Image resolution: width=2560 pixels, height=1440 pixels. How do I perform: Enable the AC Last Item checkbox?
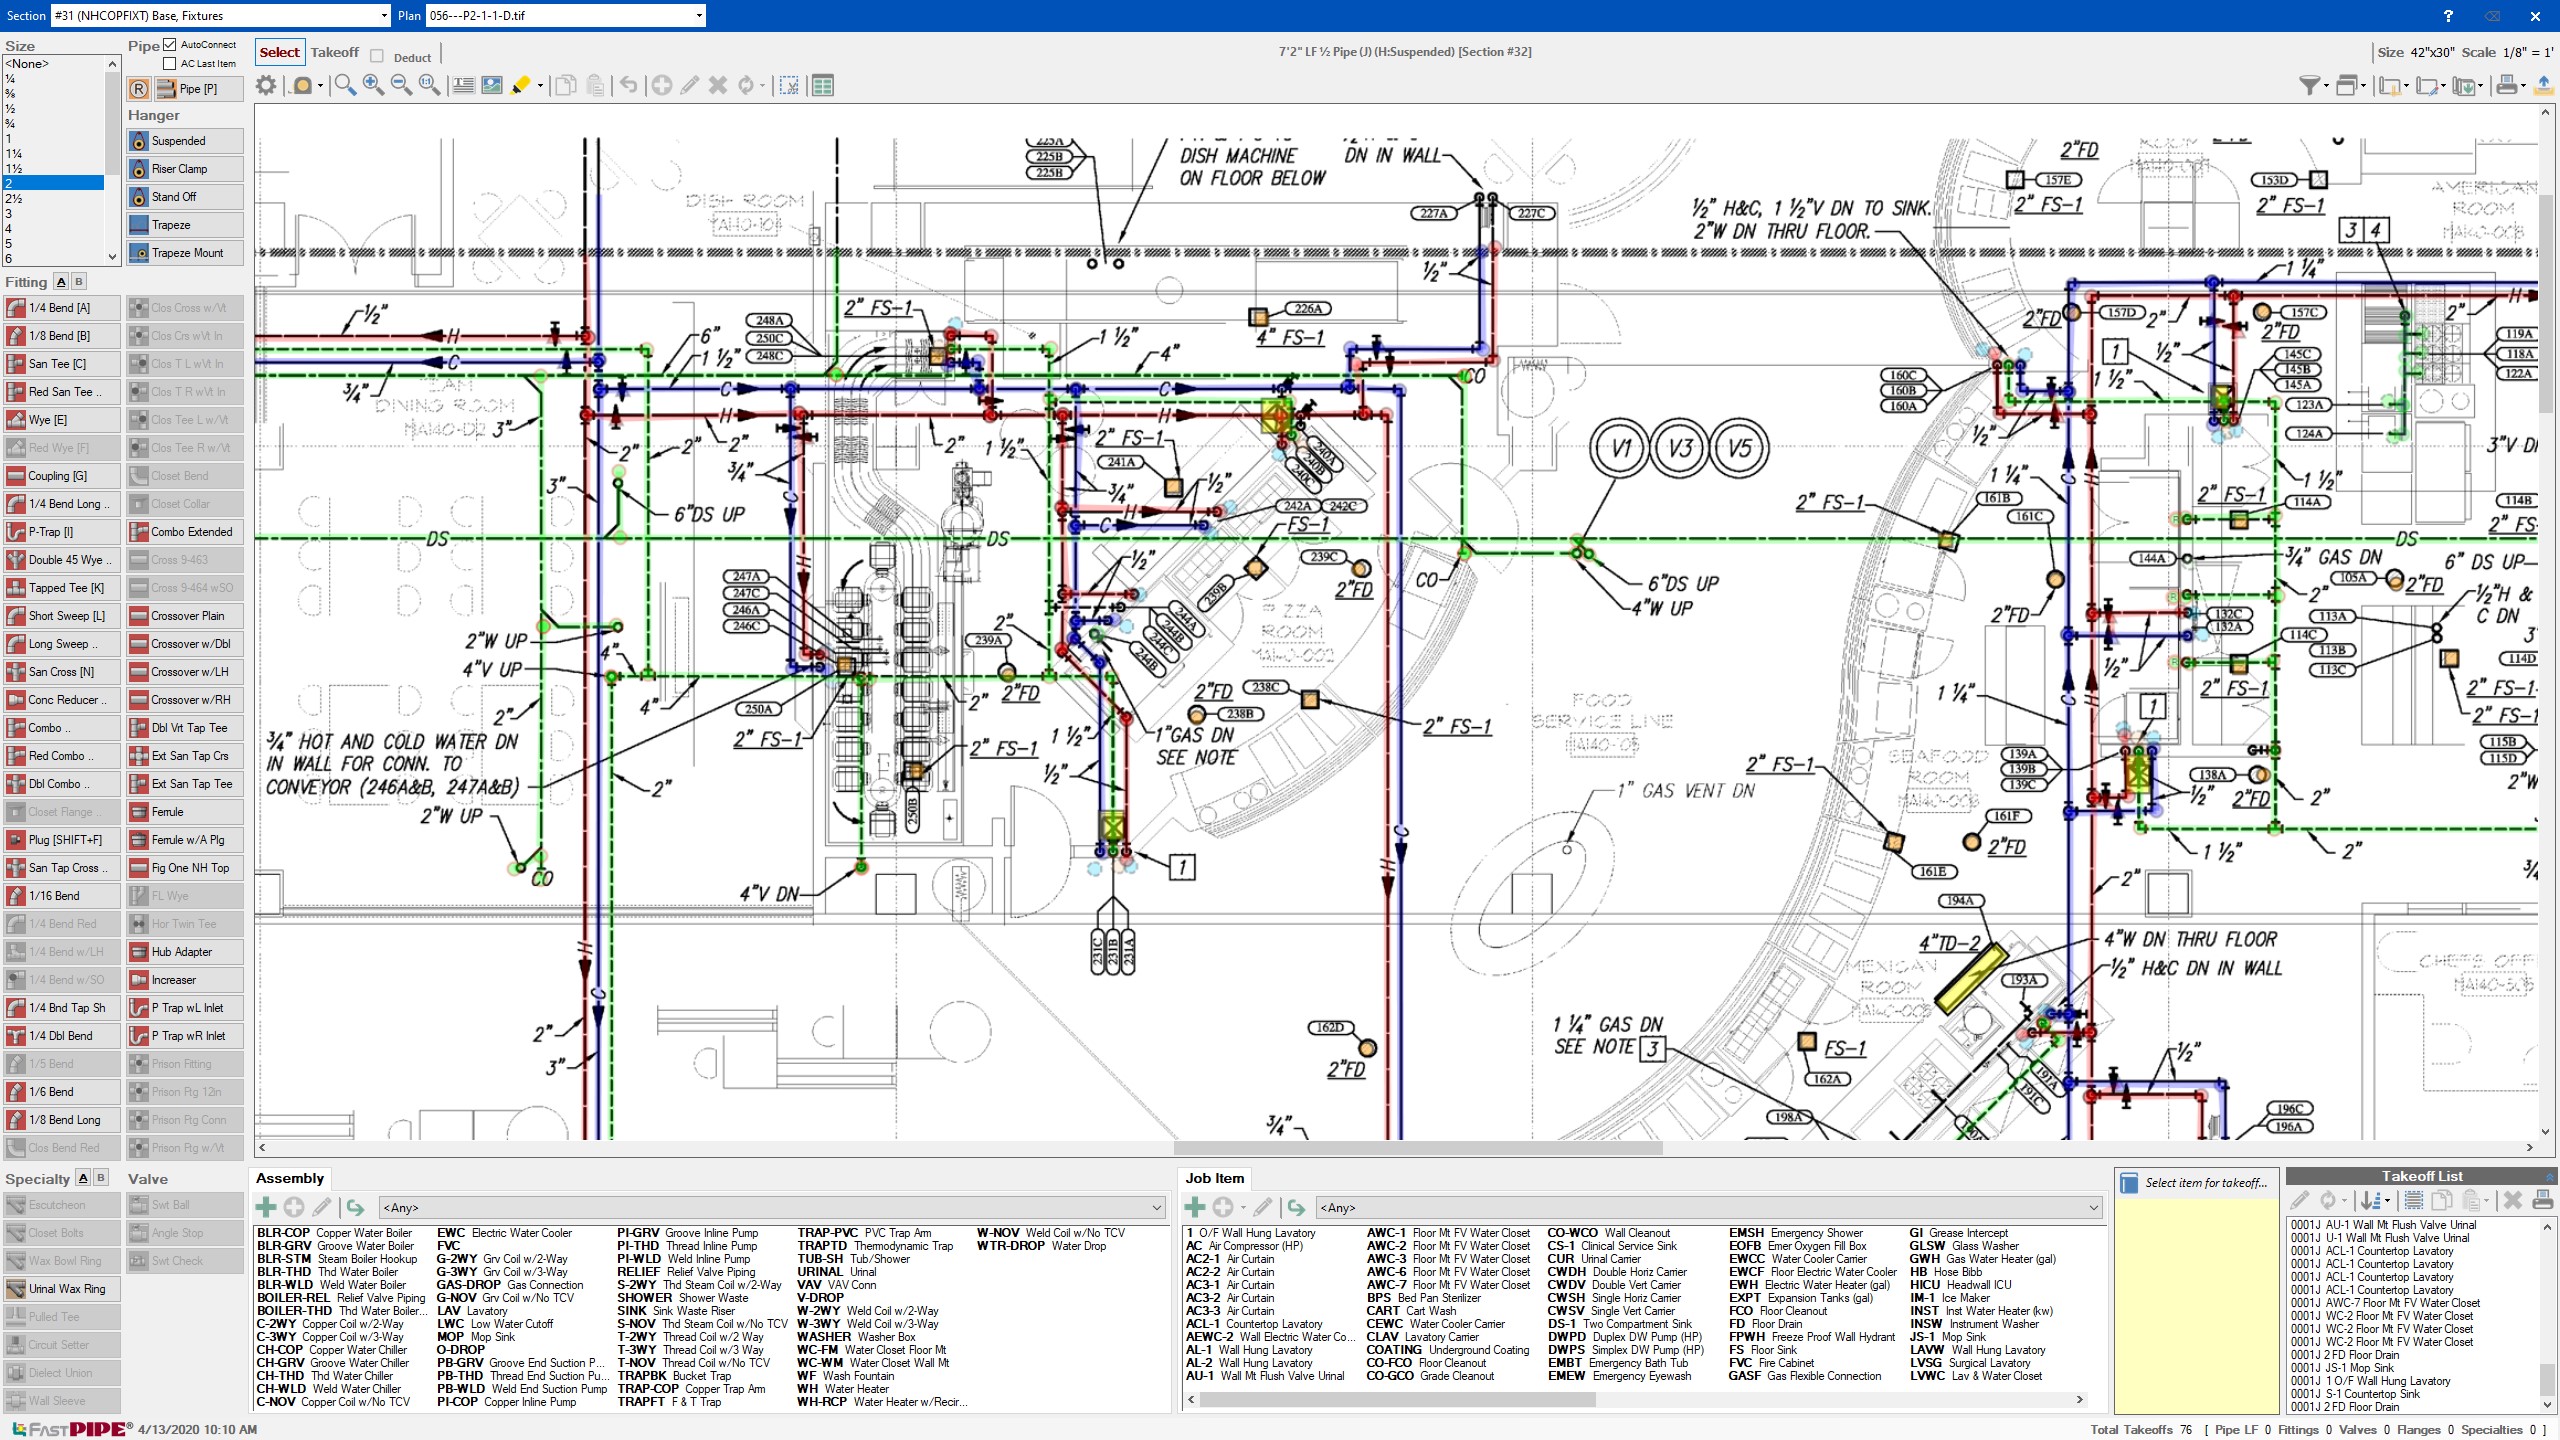coord(170,64)
